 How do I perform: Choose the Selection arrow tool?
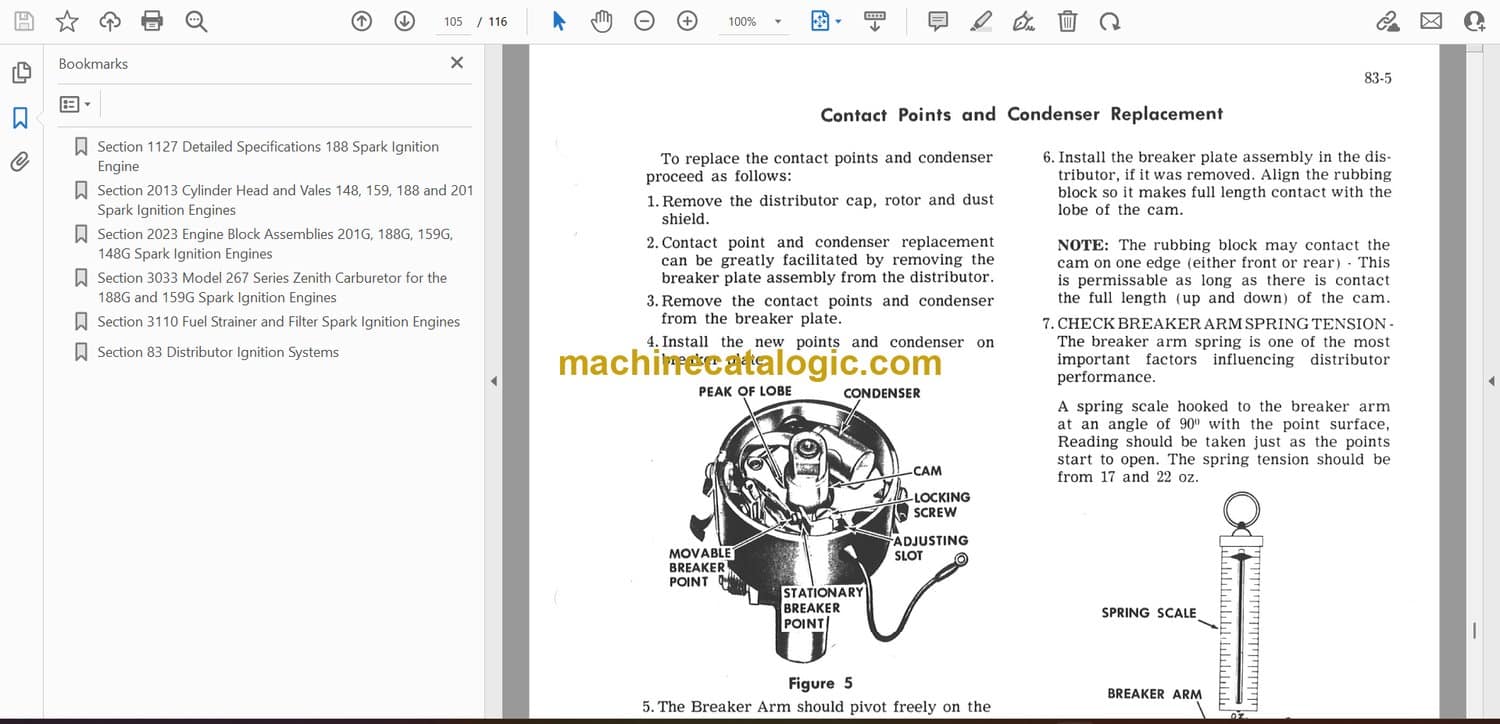coord(559,21)
